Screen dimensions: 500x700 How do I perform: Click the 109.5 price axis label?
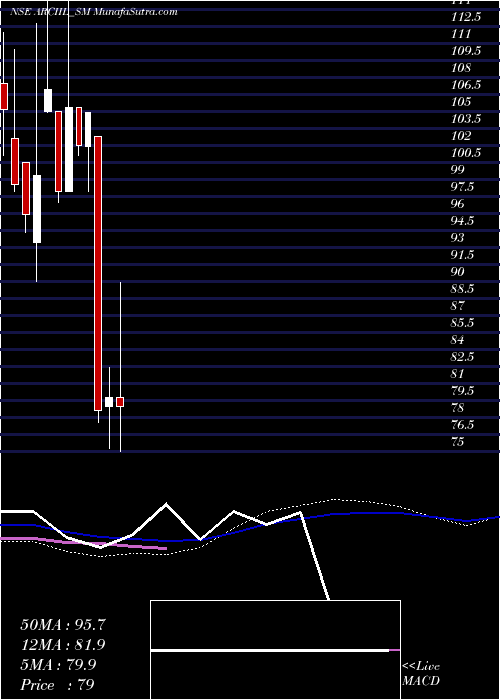466,51
